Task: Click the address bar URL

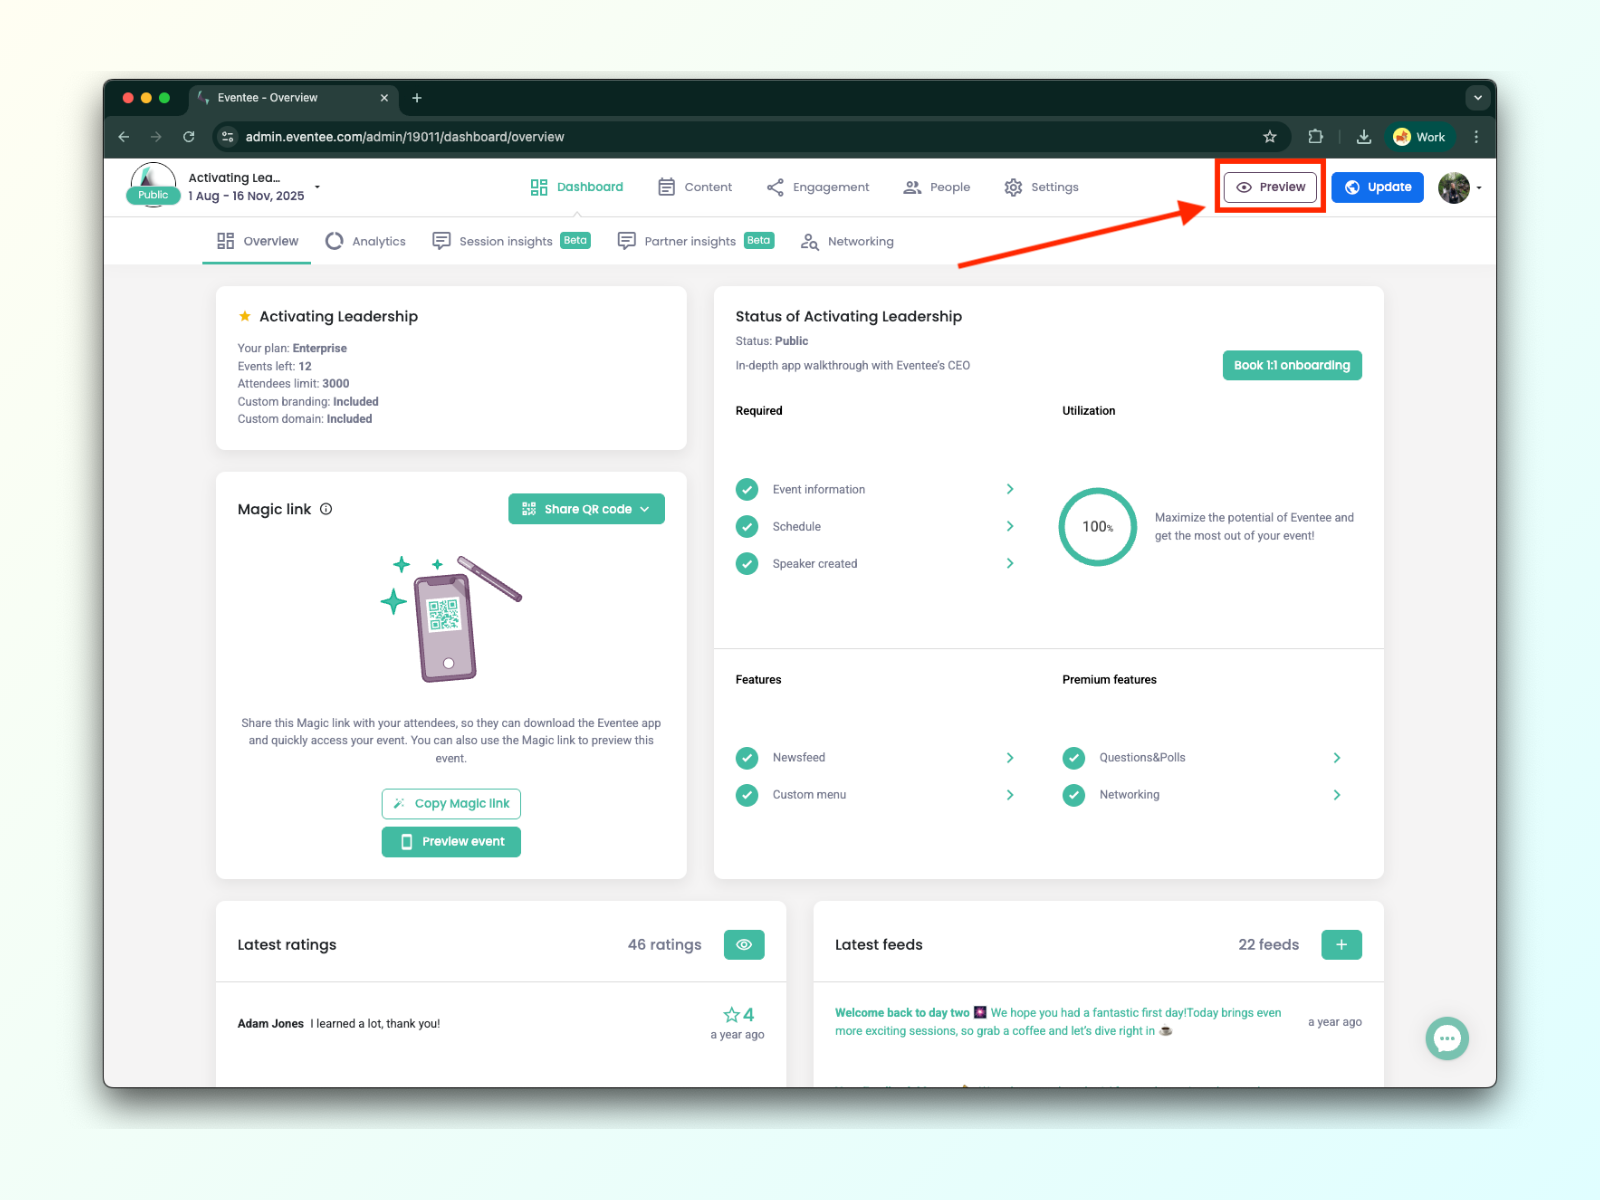Action: coord(405,137)
